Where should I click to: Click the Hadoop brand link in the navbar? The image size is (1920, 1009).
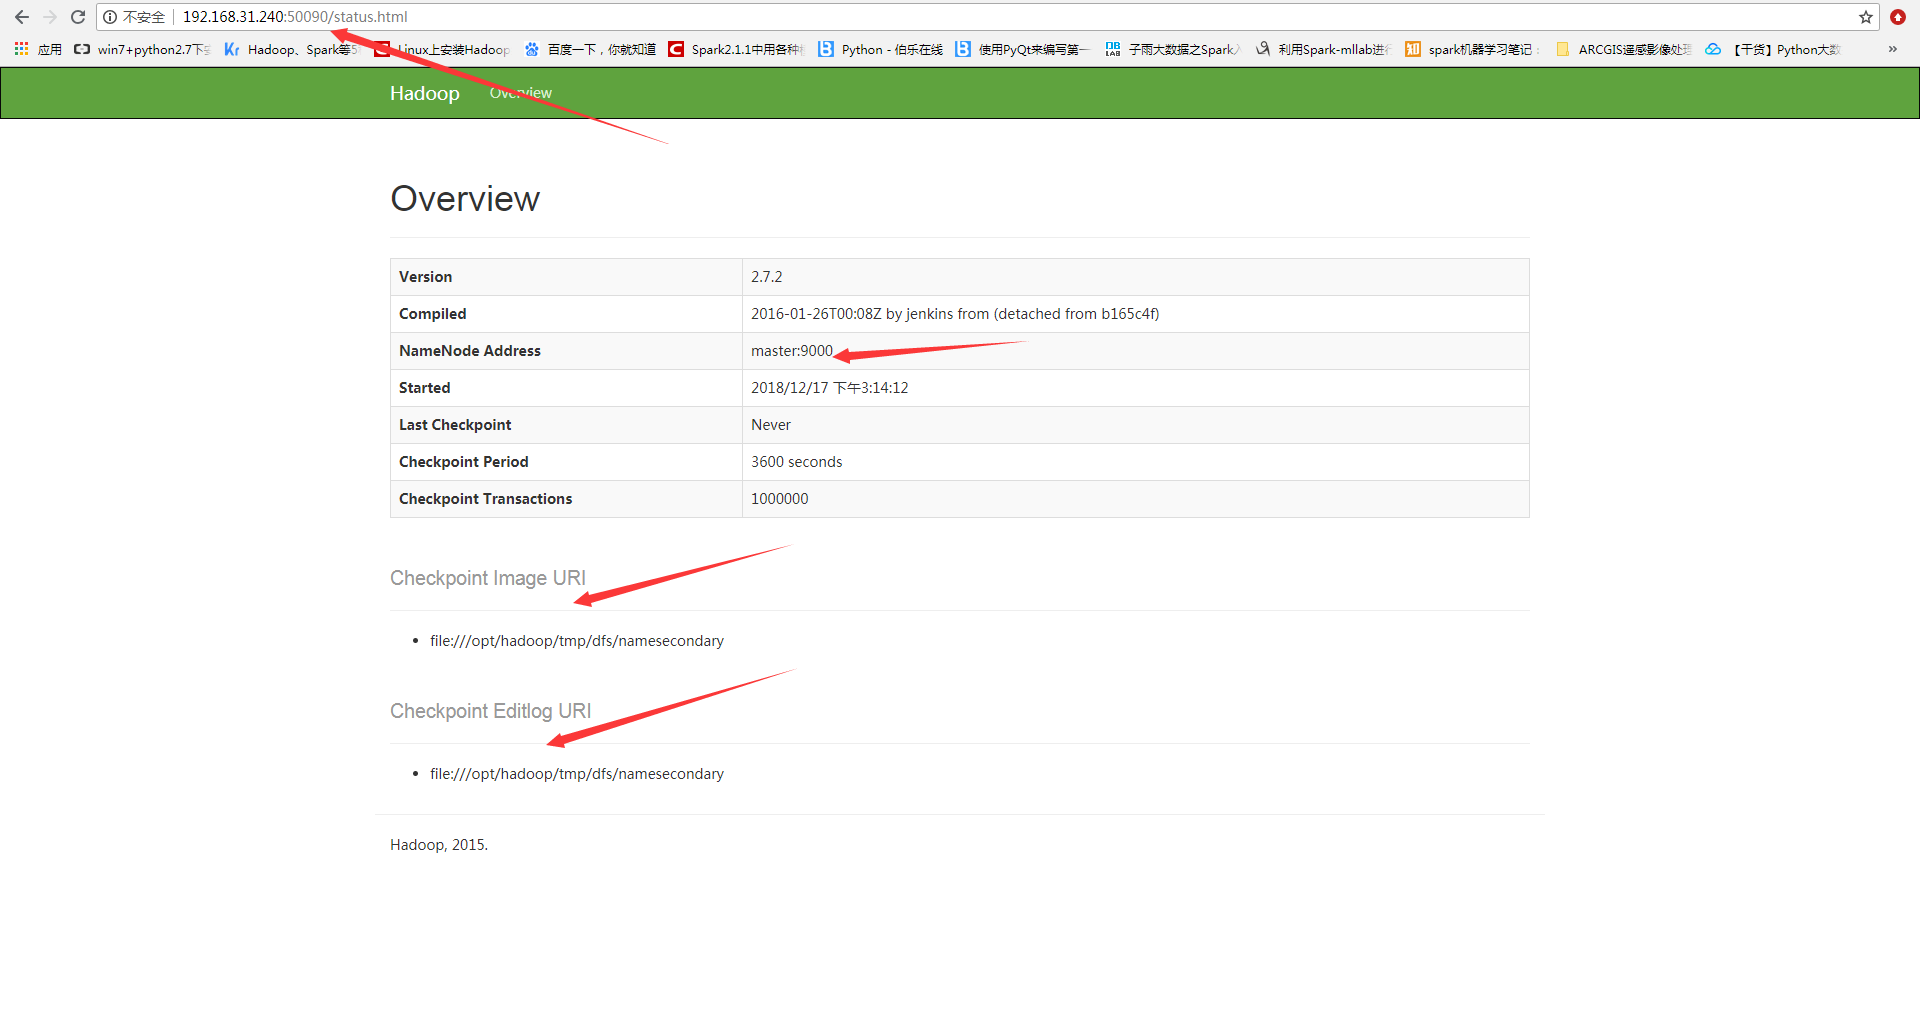click(425, 93)
